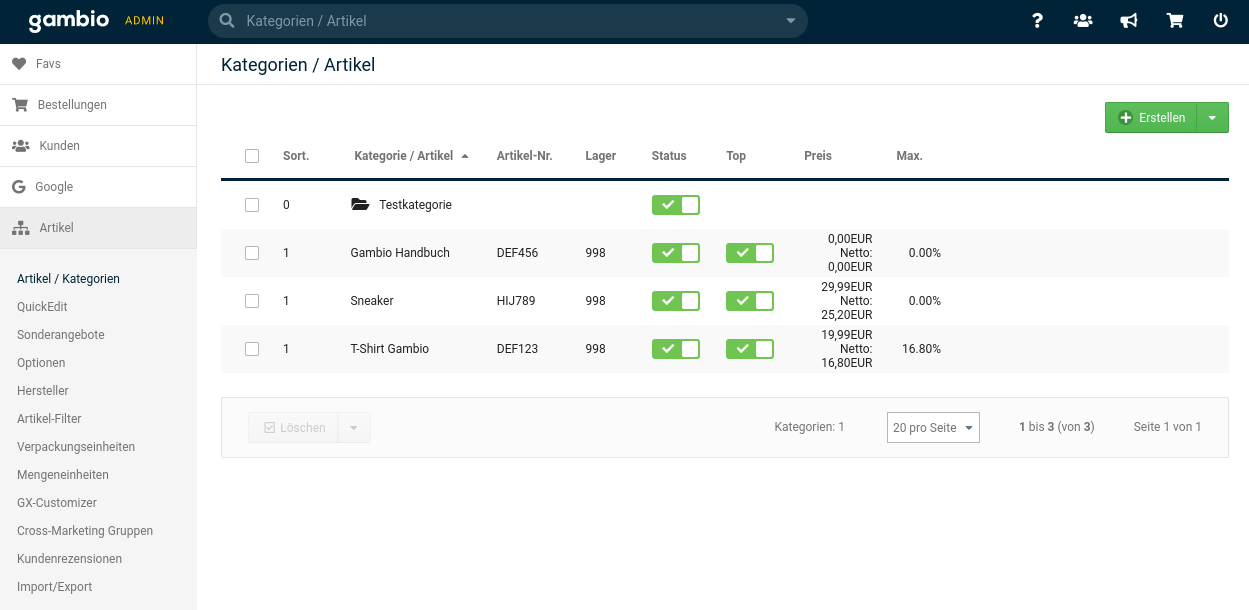Open Bestellungen in the sidebar
This screenshot has width=1249, height=610.
pyautogui.click(x=72, y=105)
